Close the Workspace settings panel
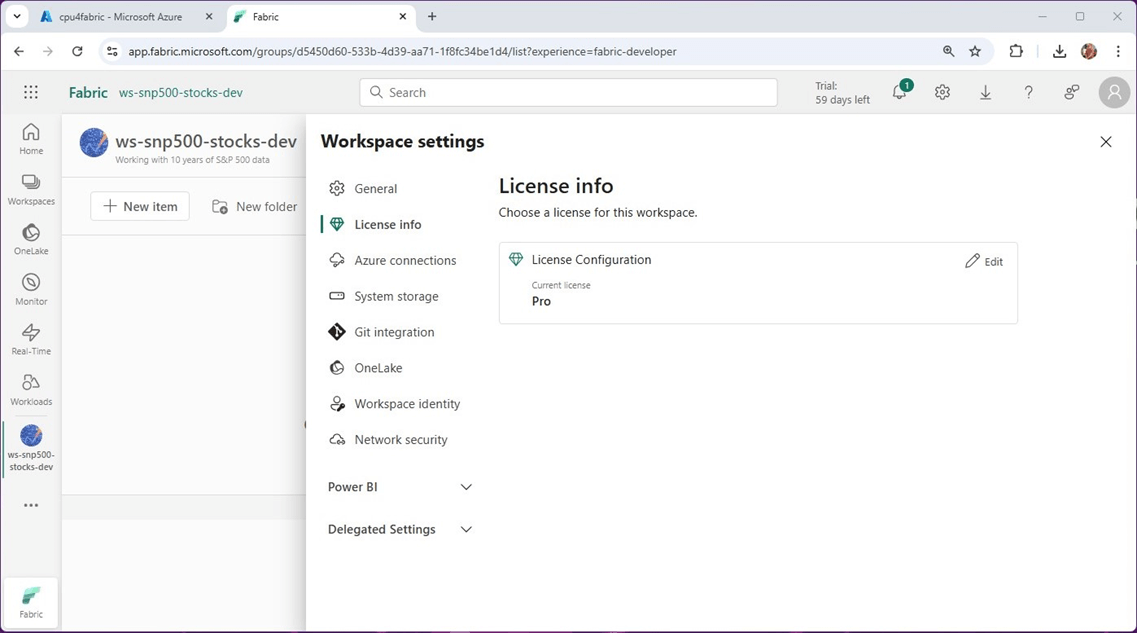1137x633 pixels. click(x=1106, y=142)
